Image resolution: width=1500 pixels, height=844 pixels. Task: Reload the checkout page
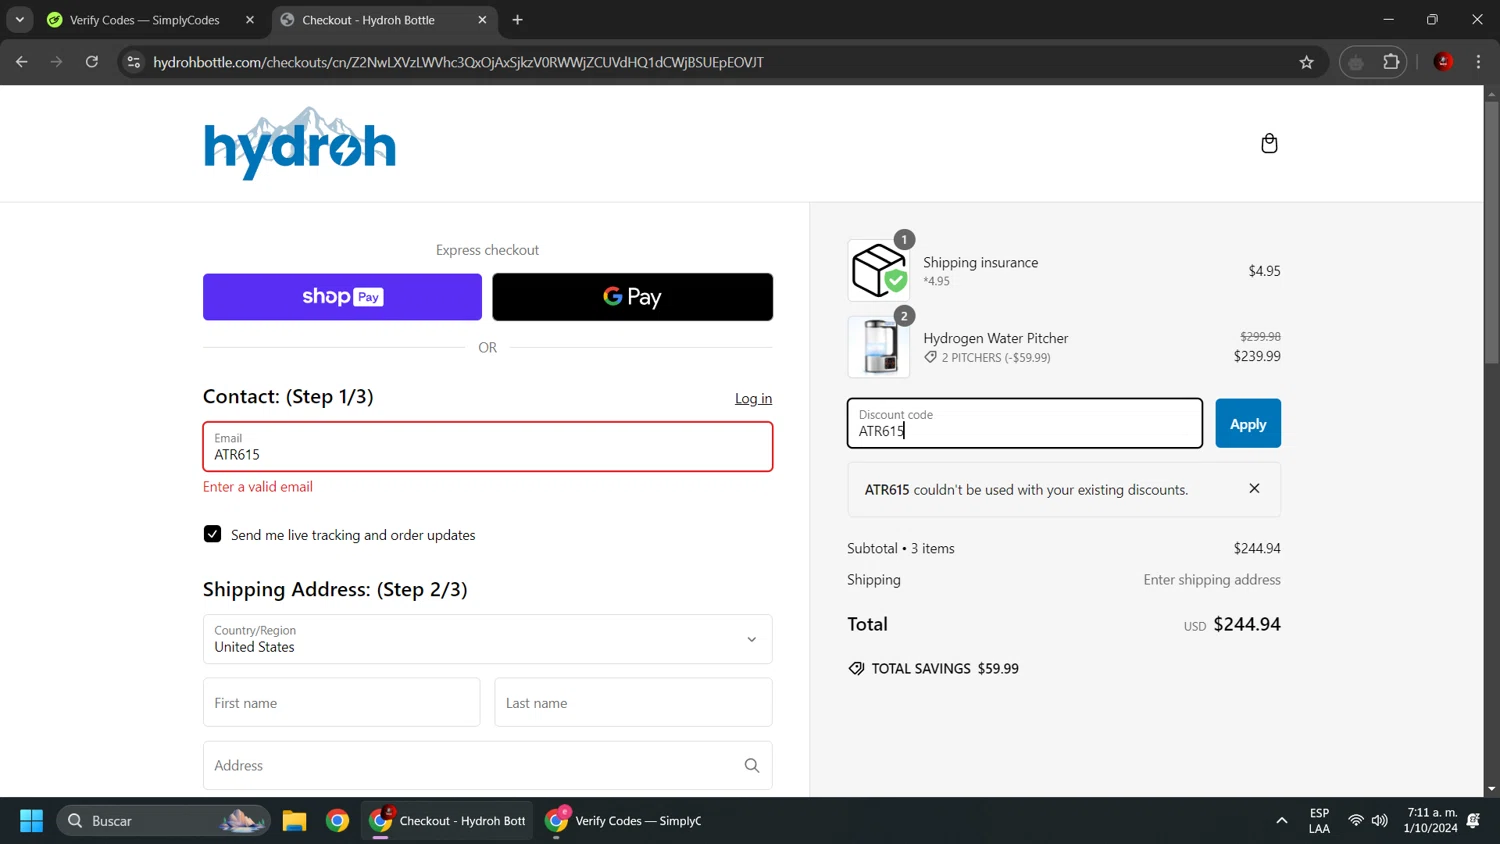click(x=92, y=62)
